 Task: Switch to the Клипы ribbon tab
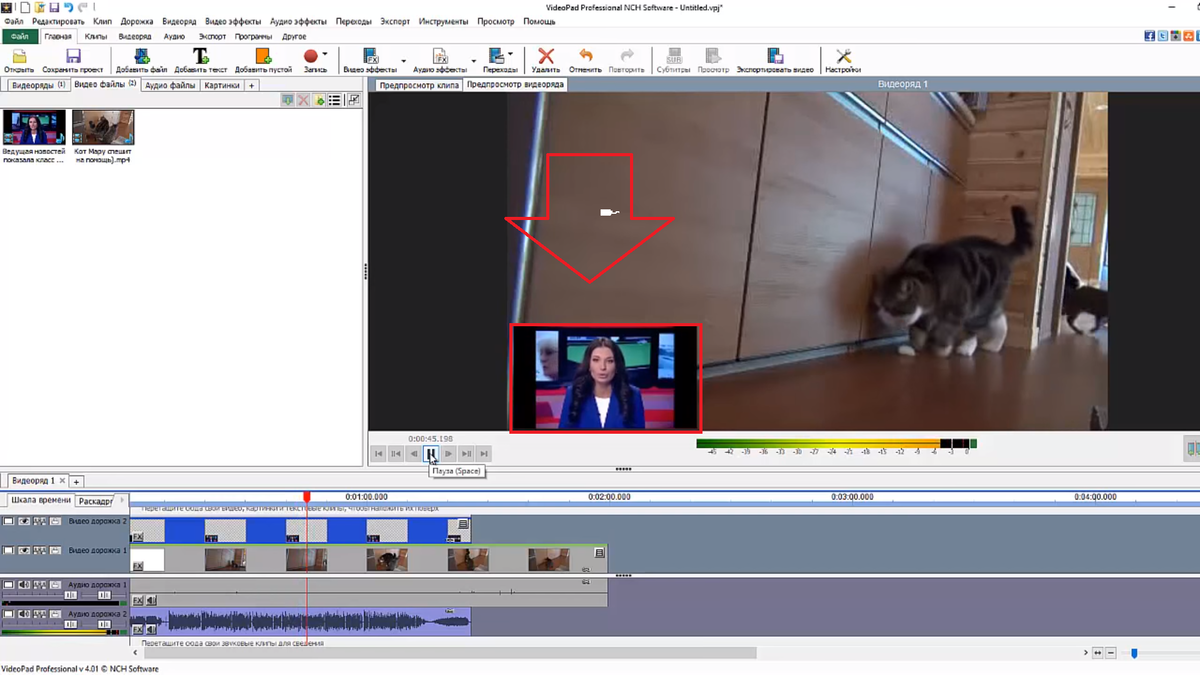96,36
